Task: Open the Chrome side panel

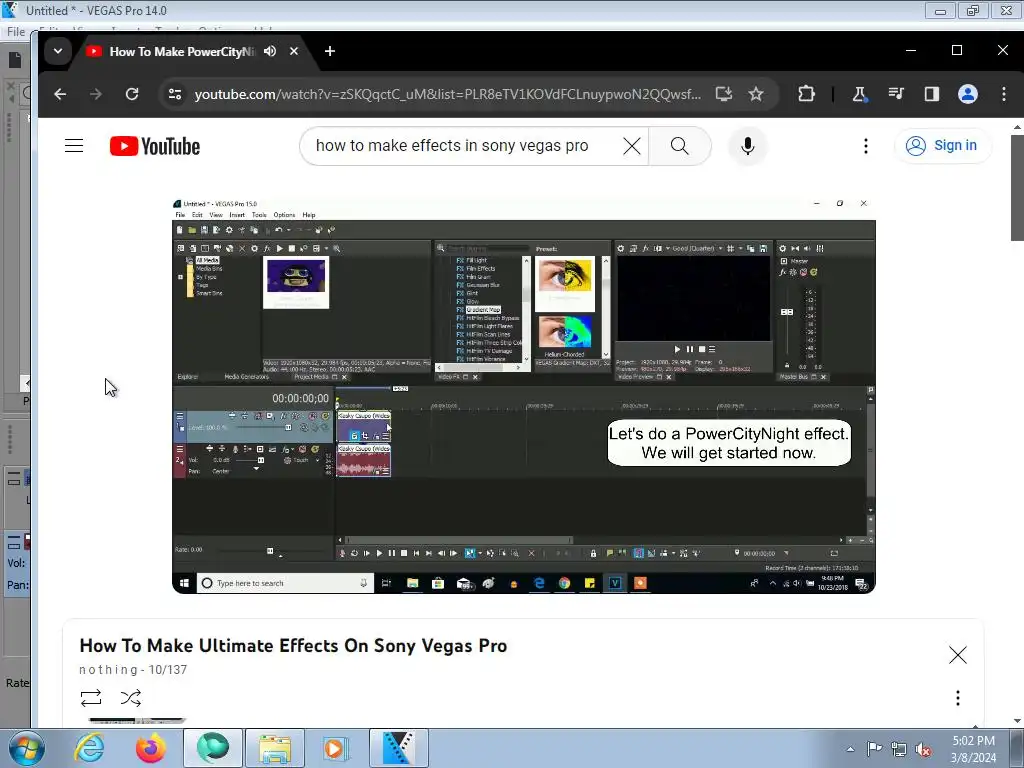Action: tap(932, 94)
